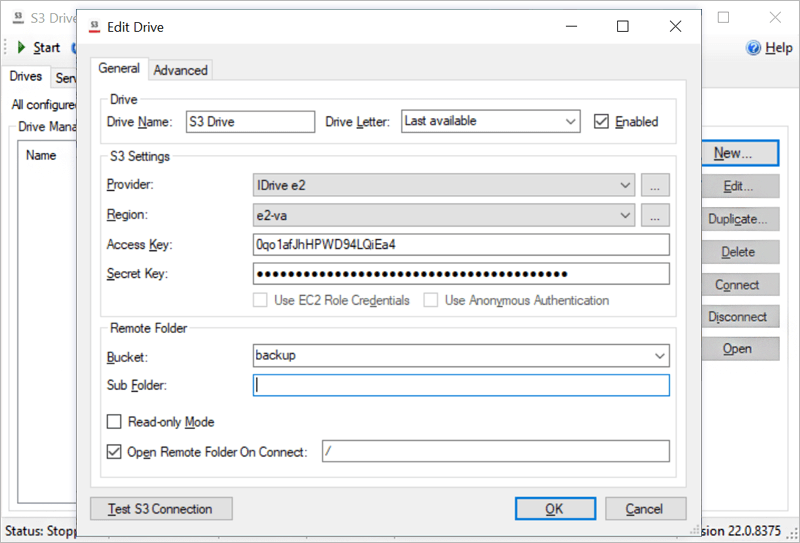Close the Edit Drive dialog
The image size is (800, 543).
coord(676,26)
